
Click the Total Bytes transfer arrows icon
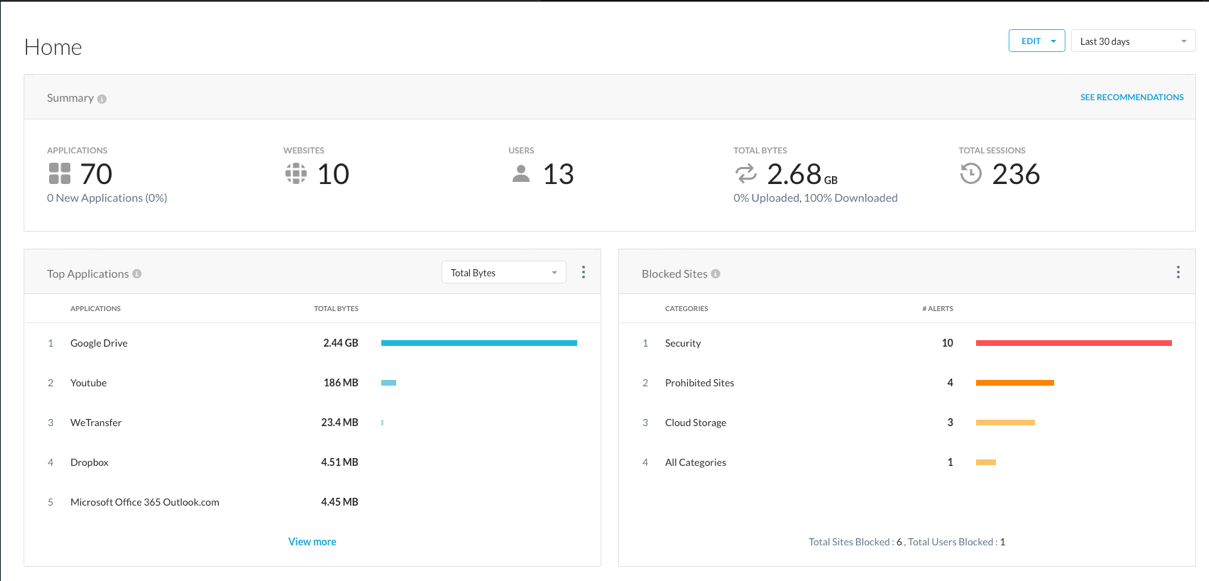[x=746, y=174]
